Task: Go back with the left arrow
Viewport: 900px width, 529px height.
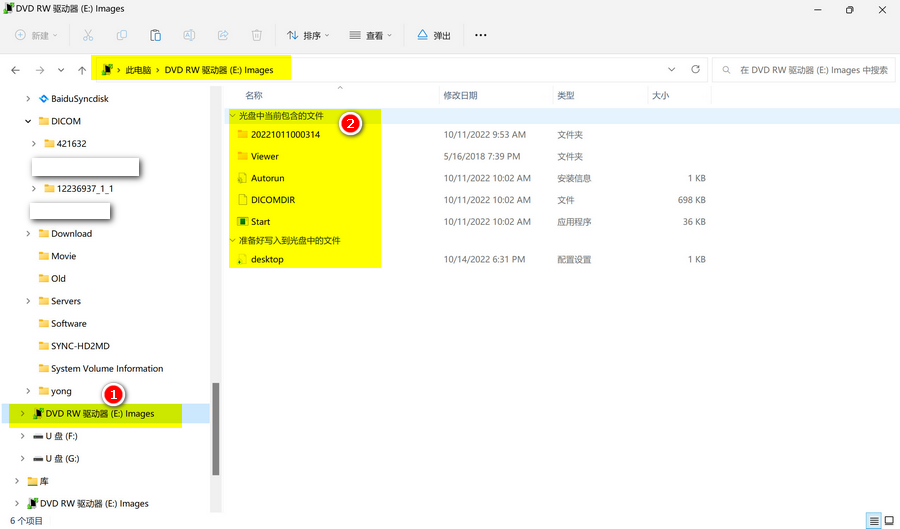Action: click(15, 70)
